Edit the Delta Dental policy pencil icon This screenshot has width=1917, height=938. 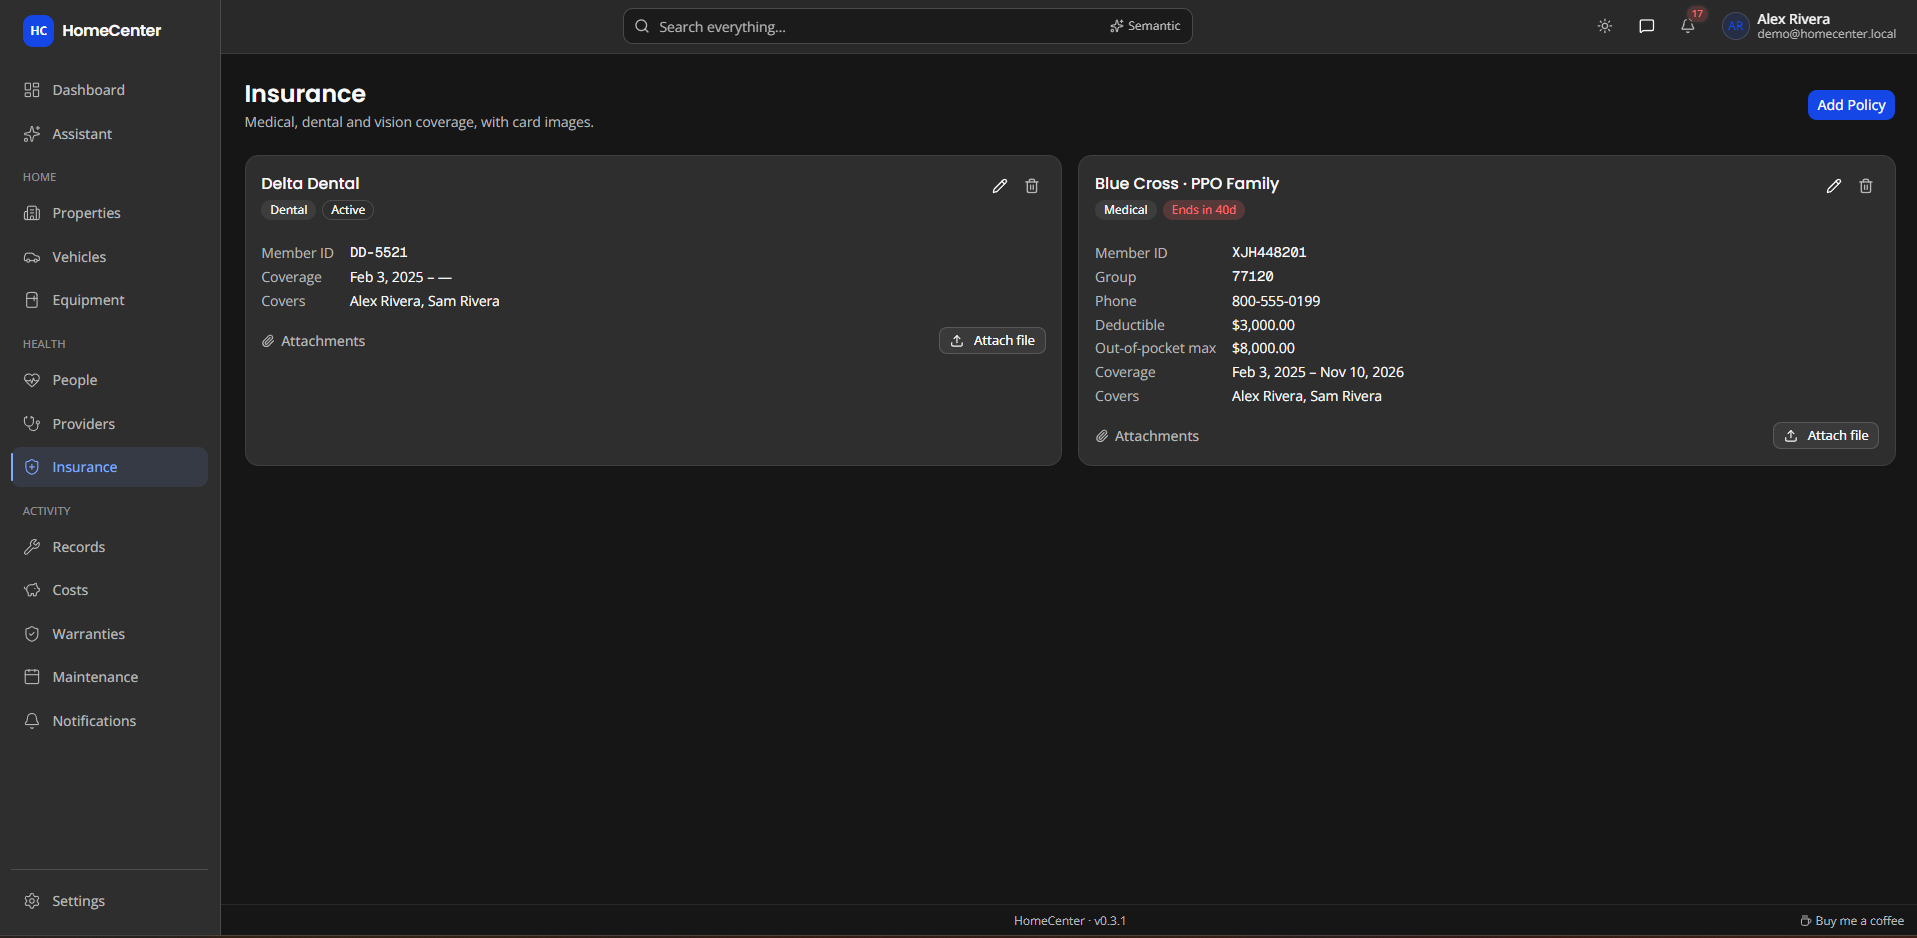click(1000, 186)
